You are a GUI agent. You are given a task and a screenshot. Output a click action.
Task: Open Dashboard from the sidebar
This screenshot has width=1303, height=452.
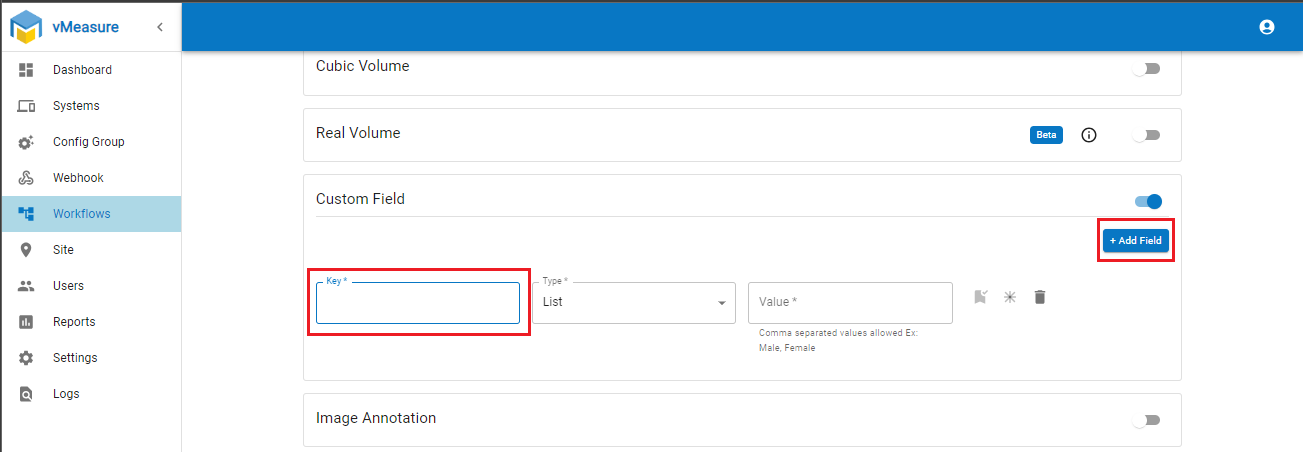(x=82, y=70)
